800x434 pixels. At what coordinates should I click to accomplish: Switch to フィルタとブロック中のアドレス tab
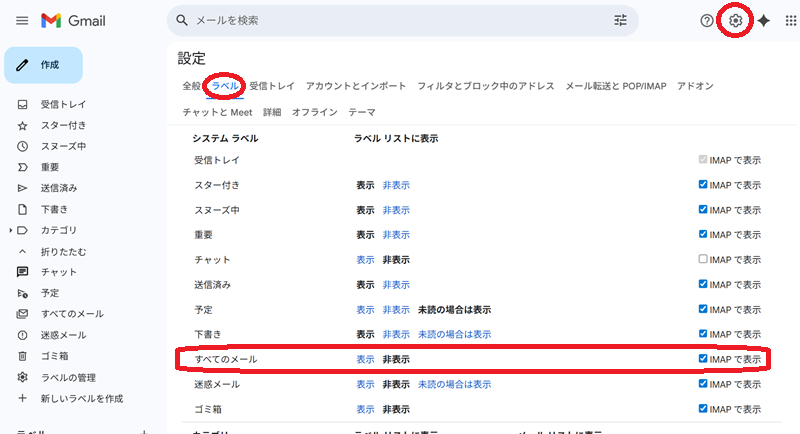click(x=486, y=86)
